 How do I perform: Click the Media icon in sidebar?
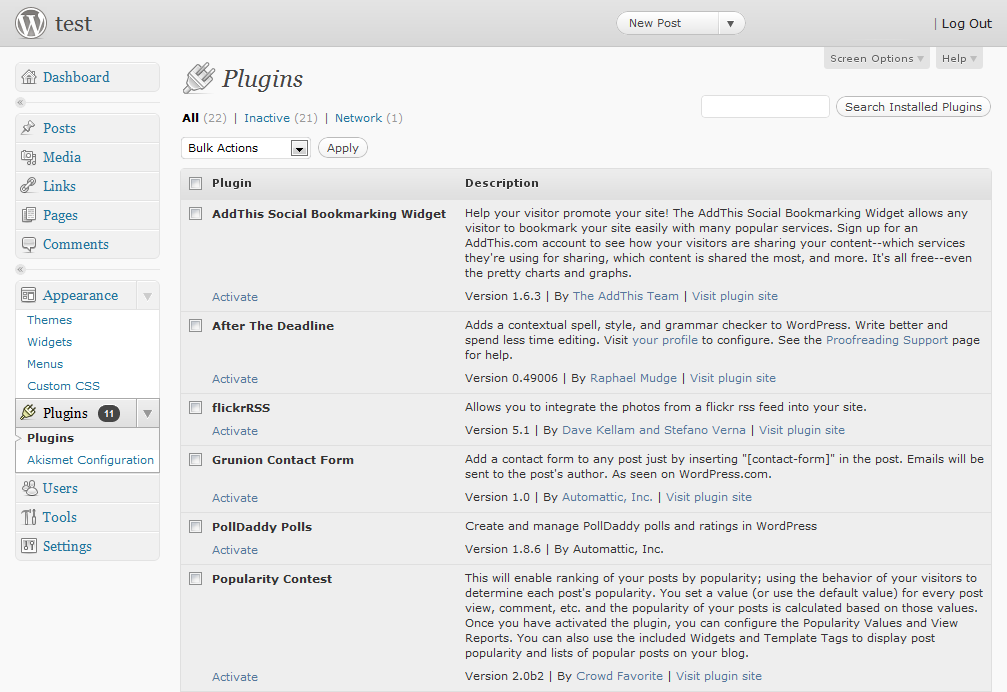[28, 157]
